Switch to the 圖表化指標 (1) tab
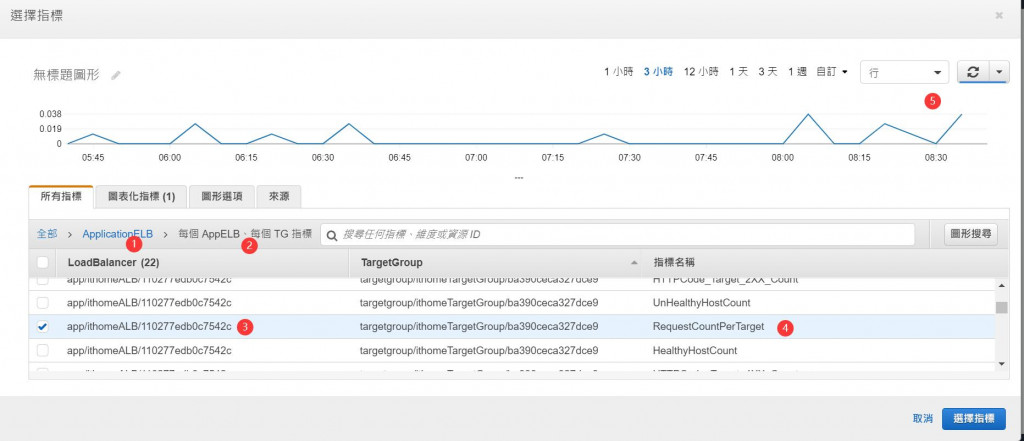This screenshot has height=441, width=1024. click(x=142, y=197)
